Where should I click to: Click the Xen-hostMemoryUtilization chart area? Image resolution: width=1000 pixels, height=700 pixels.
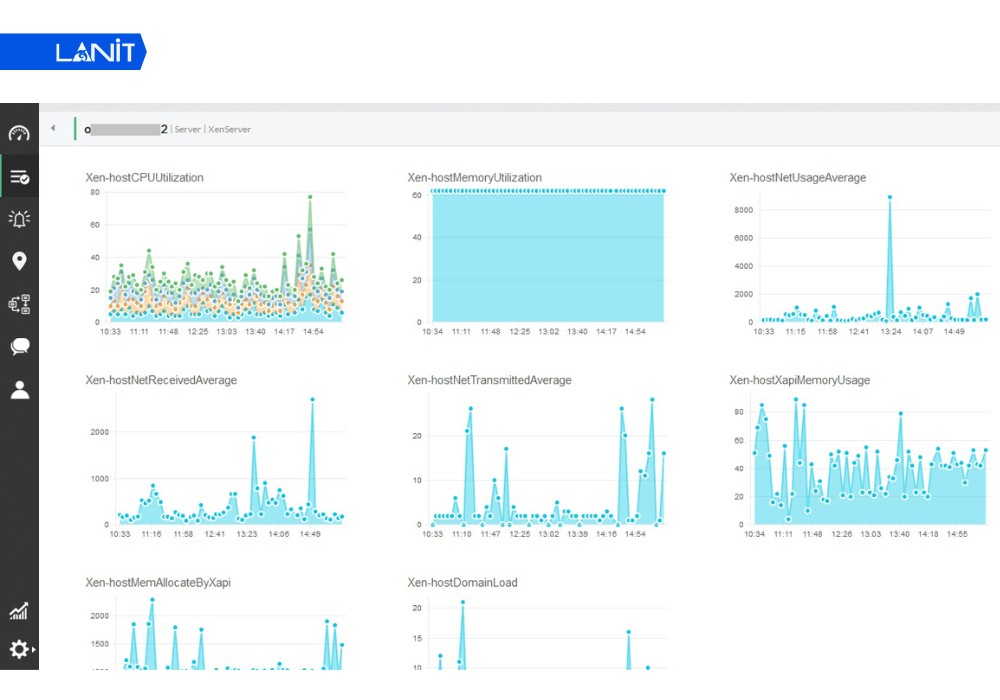(547, 256)
